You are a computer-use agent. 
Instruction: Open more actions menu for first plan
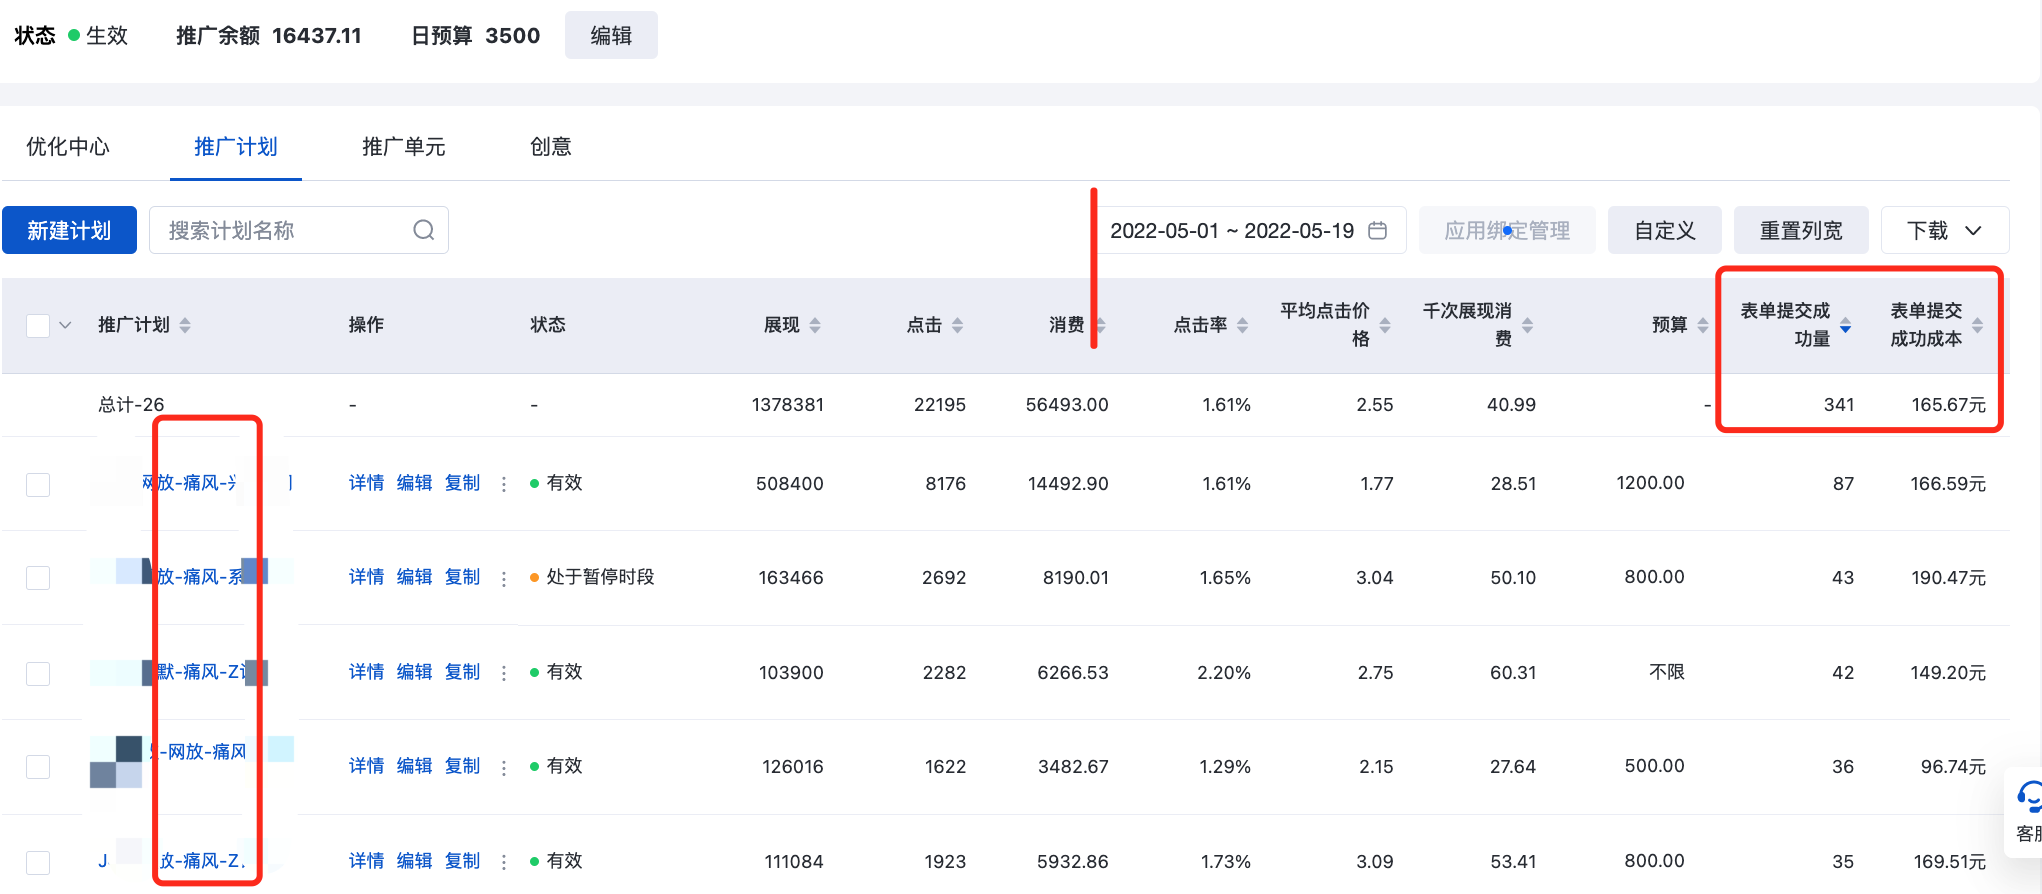[x=504, y=484]
